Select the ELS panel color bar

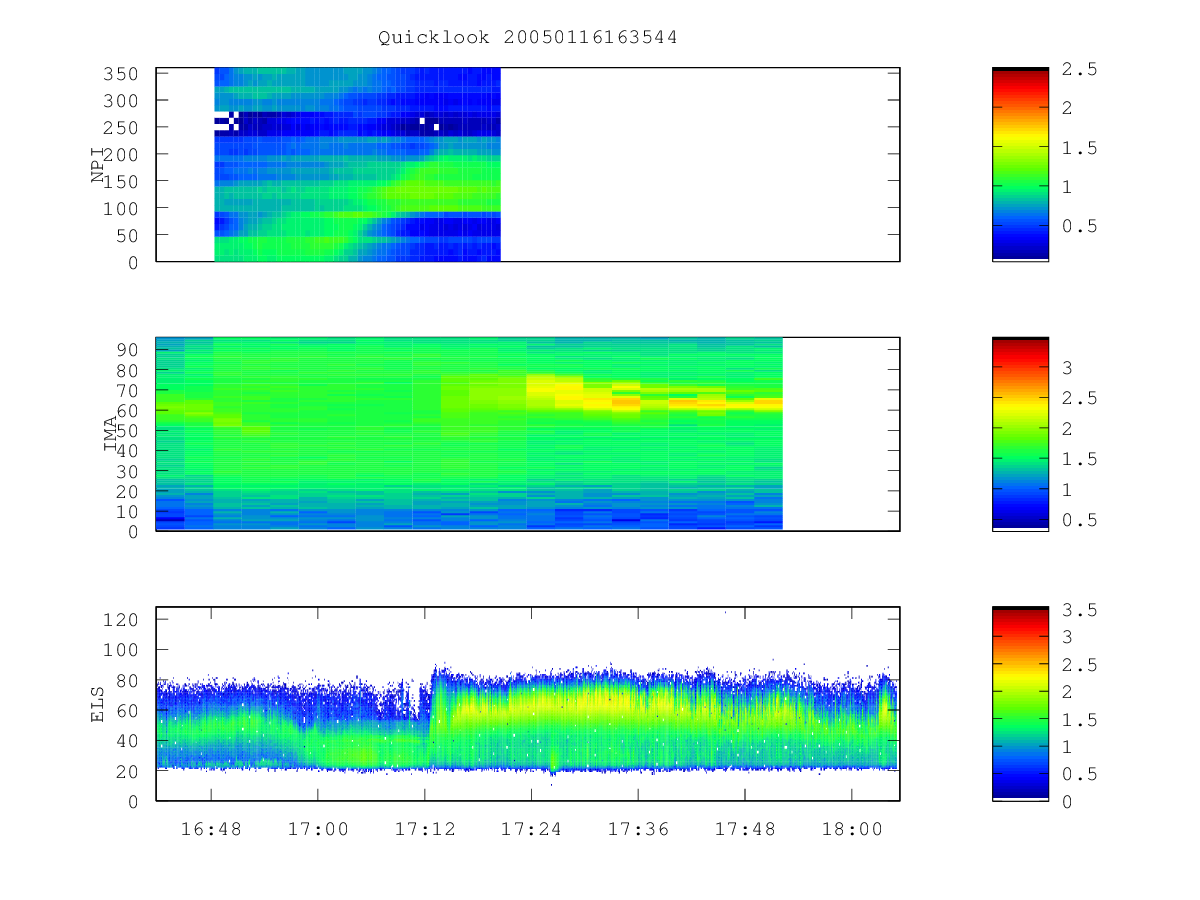[1020, 703]
